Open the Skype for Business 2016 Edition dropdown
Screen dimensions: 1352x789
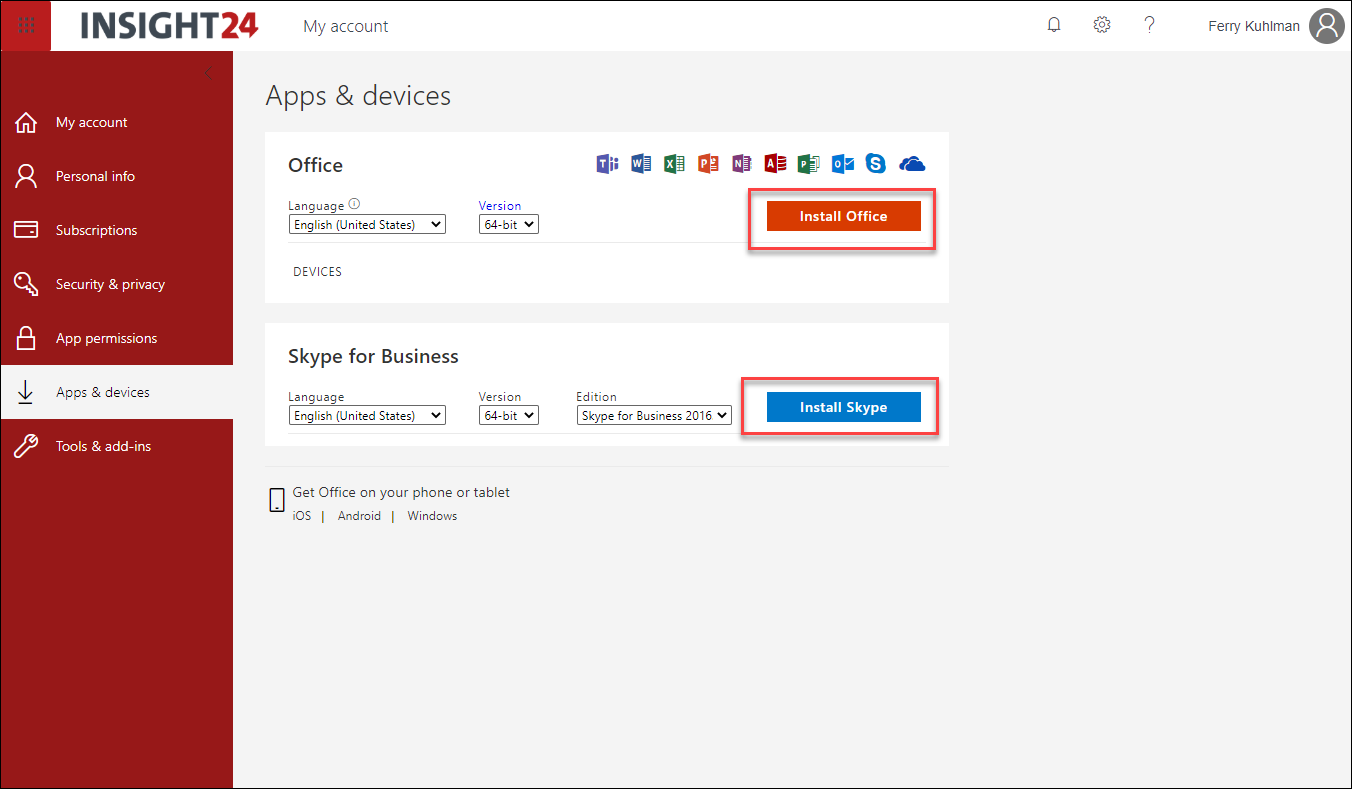tap(655, 416)
